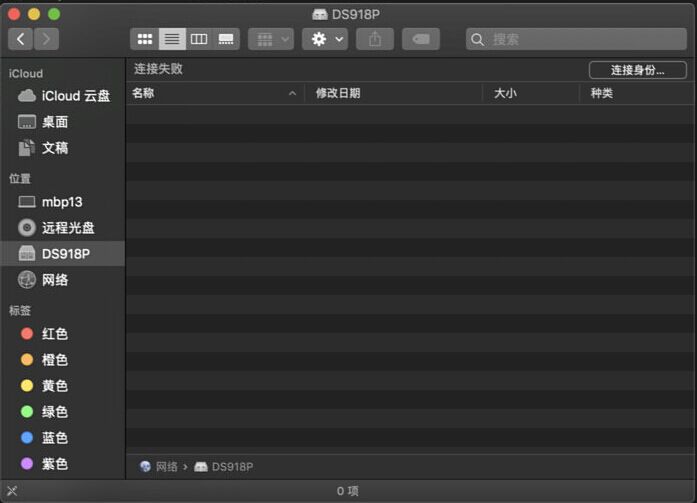Image resolution: width=697 pixels, height=503 pixels.
Task: Select 网络 in sidebar
Action: (x=63, y=280)
